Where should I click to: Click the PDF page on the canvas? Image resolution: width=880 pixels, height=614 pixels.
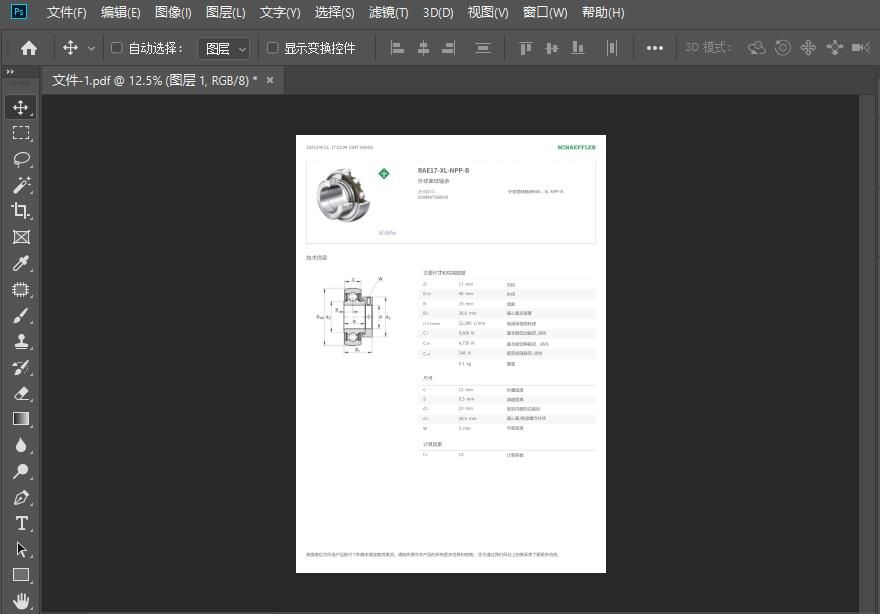451,354
